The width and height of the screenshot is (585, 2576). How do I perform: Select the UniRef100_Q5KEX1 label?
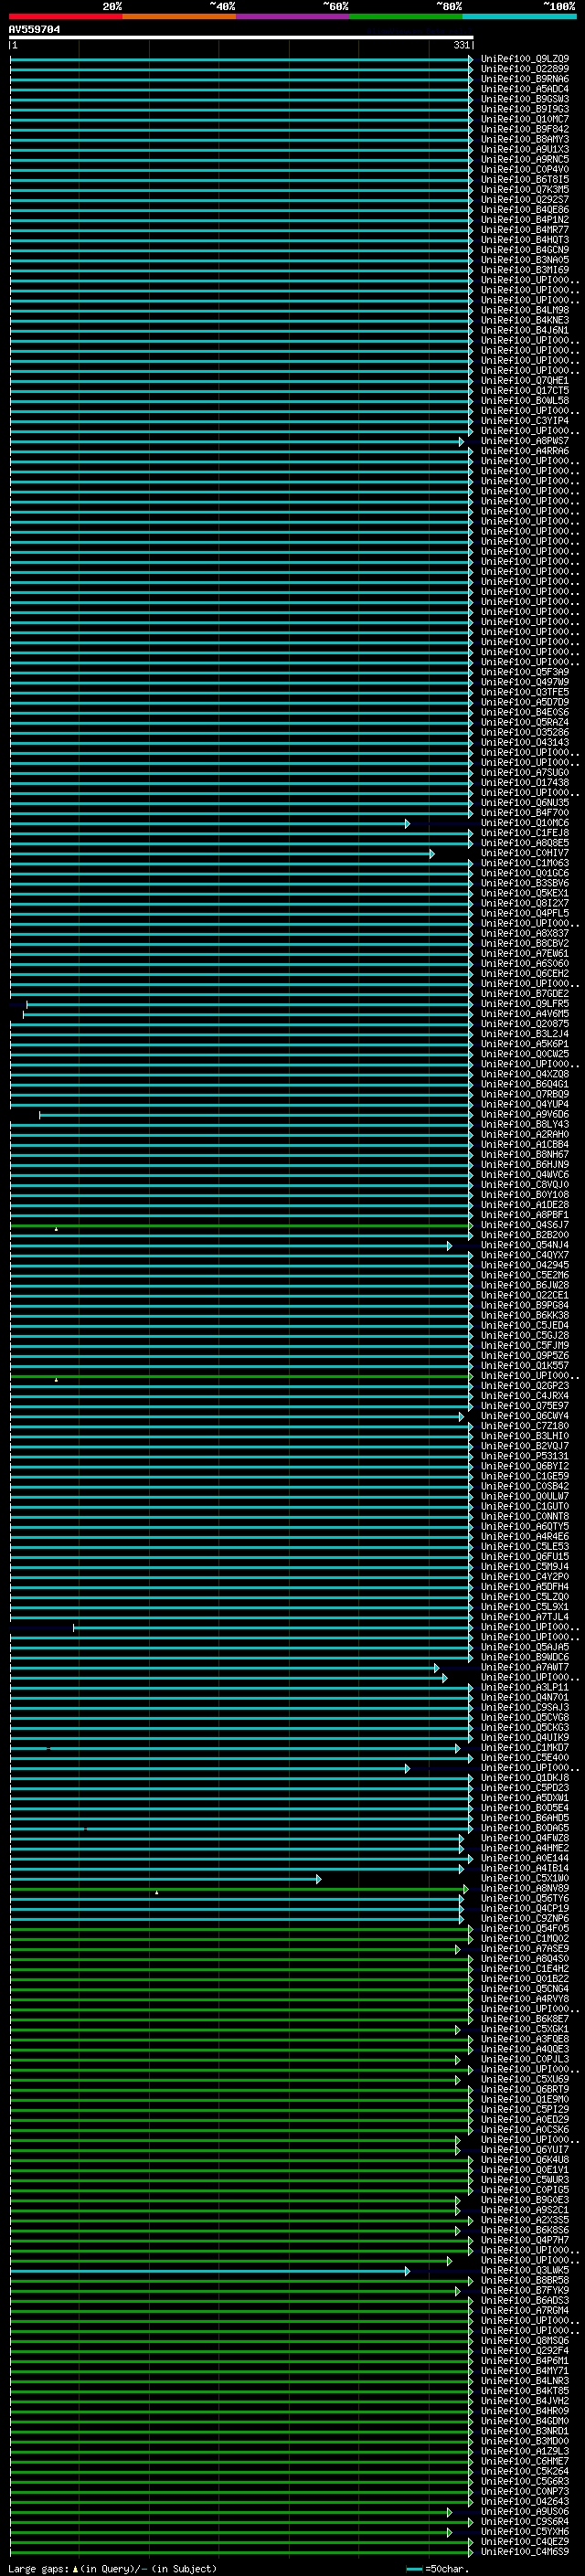click(525, 893)
